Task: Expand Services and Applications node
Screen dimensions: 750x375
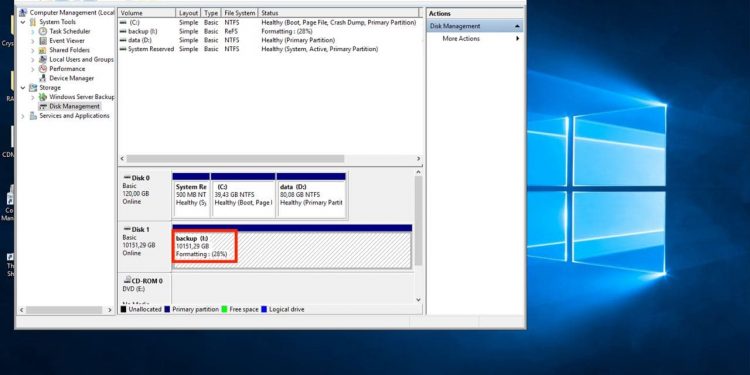Action: tap(23, 116)
